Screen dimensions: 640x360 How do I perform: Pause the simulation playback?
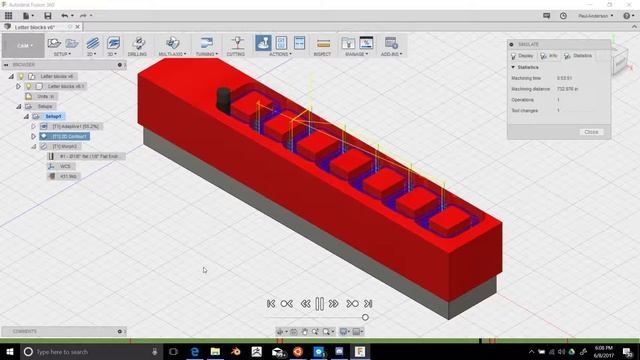tap(320, 304)
